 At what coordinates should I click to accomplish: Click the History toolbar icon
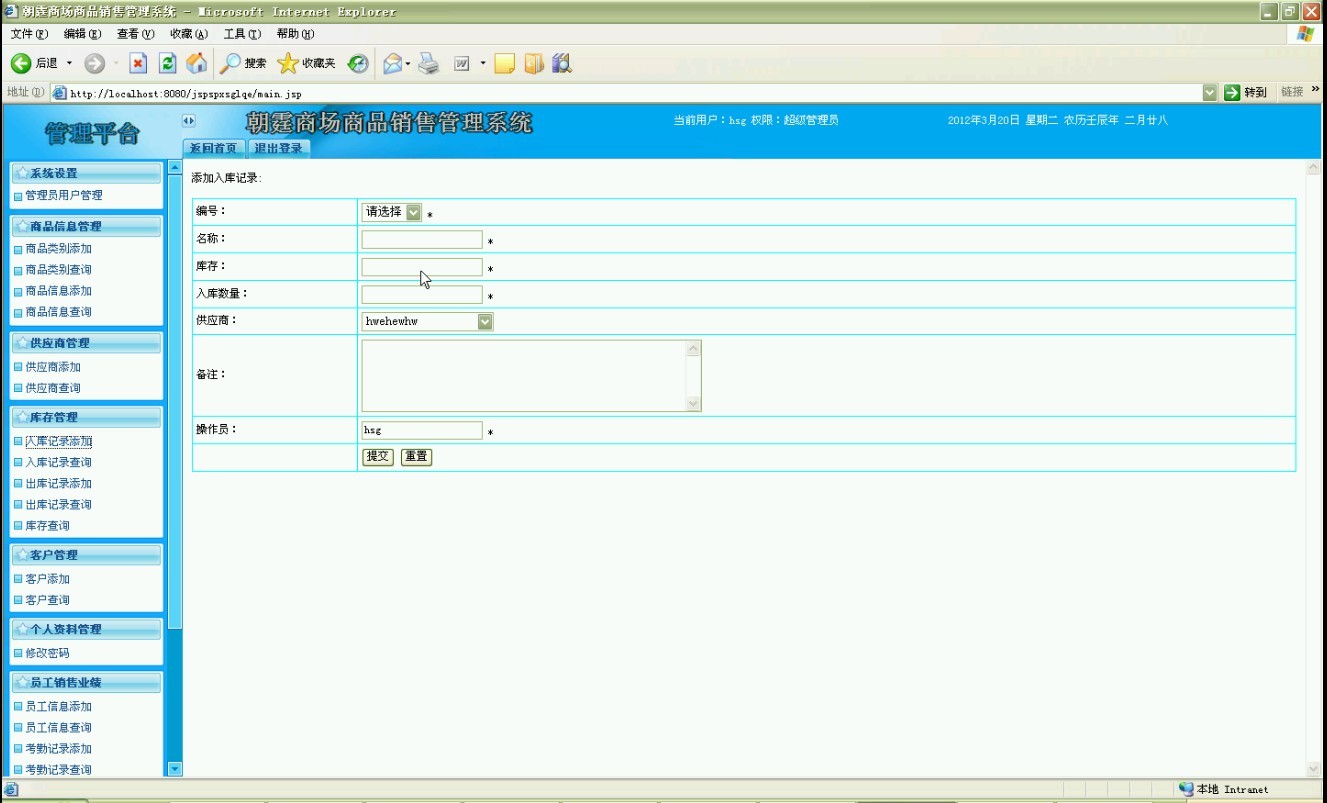point(358,64)
